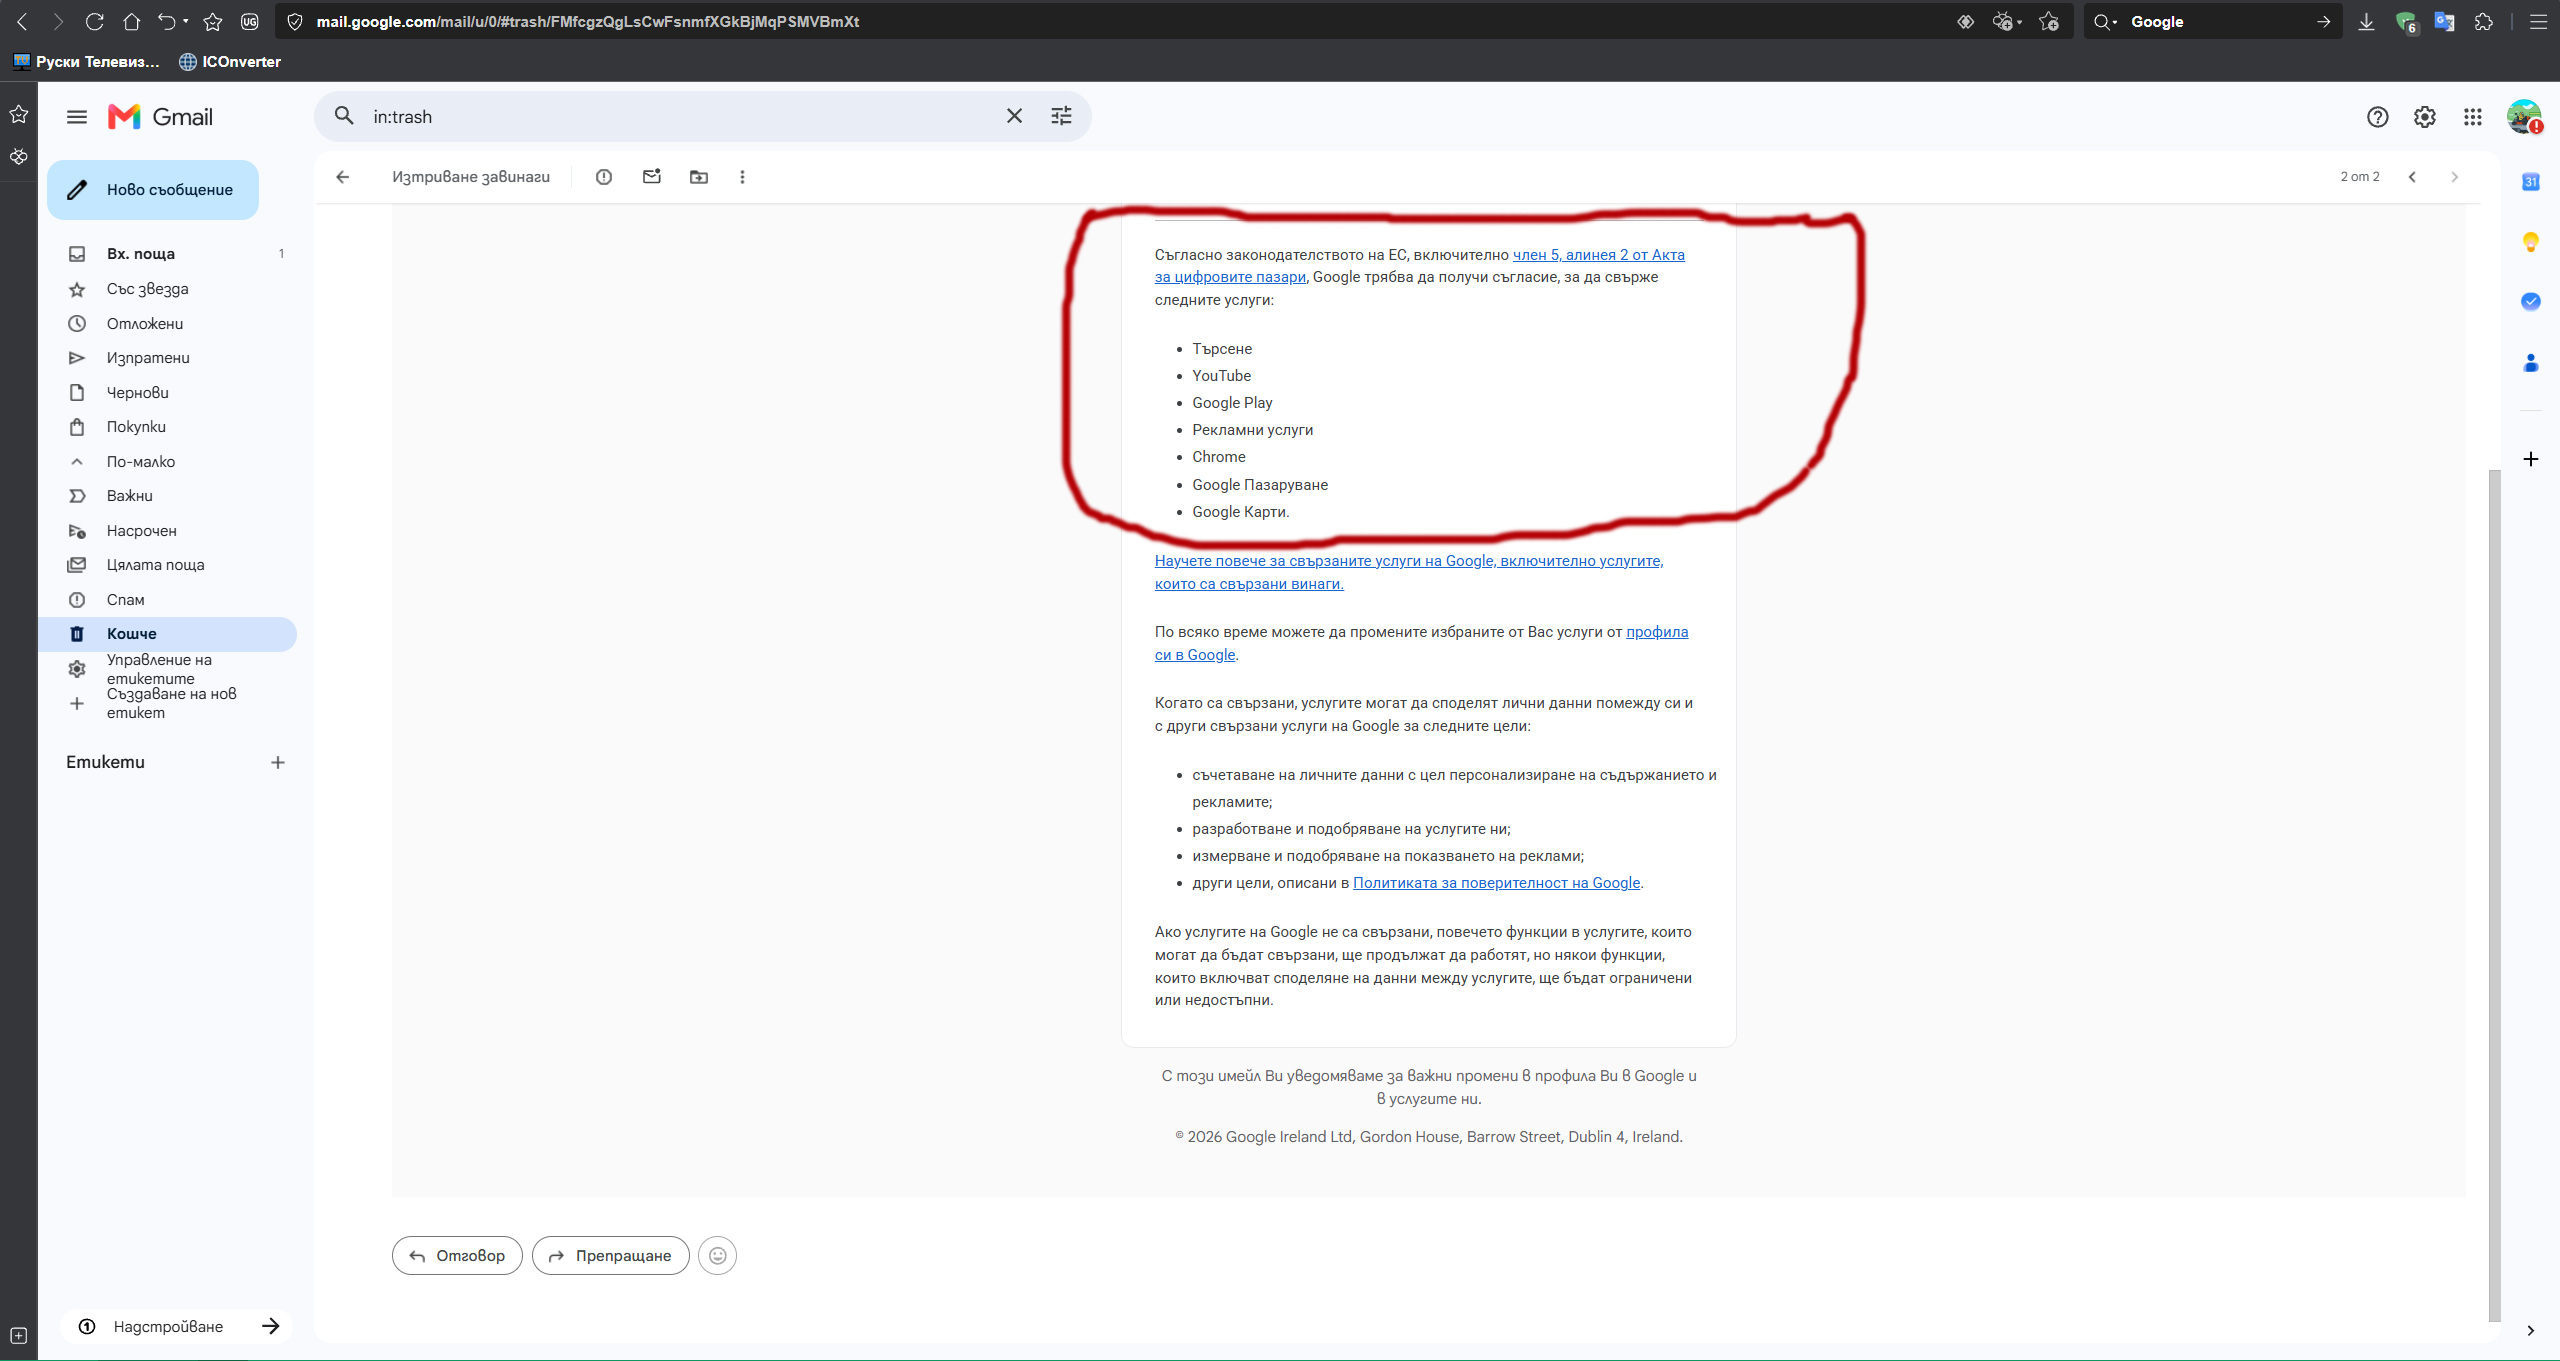2560x1361 pixels.
Task: Open 'Изпратени' sent folder
Action: (x=168, y=358)
